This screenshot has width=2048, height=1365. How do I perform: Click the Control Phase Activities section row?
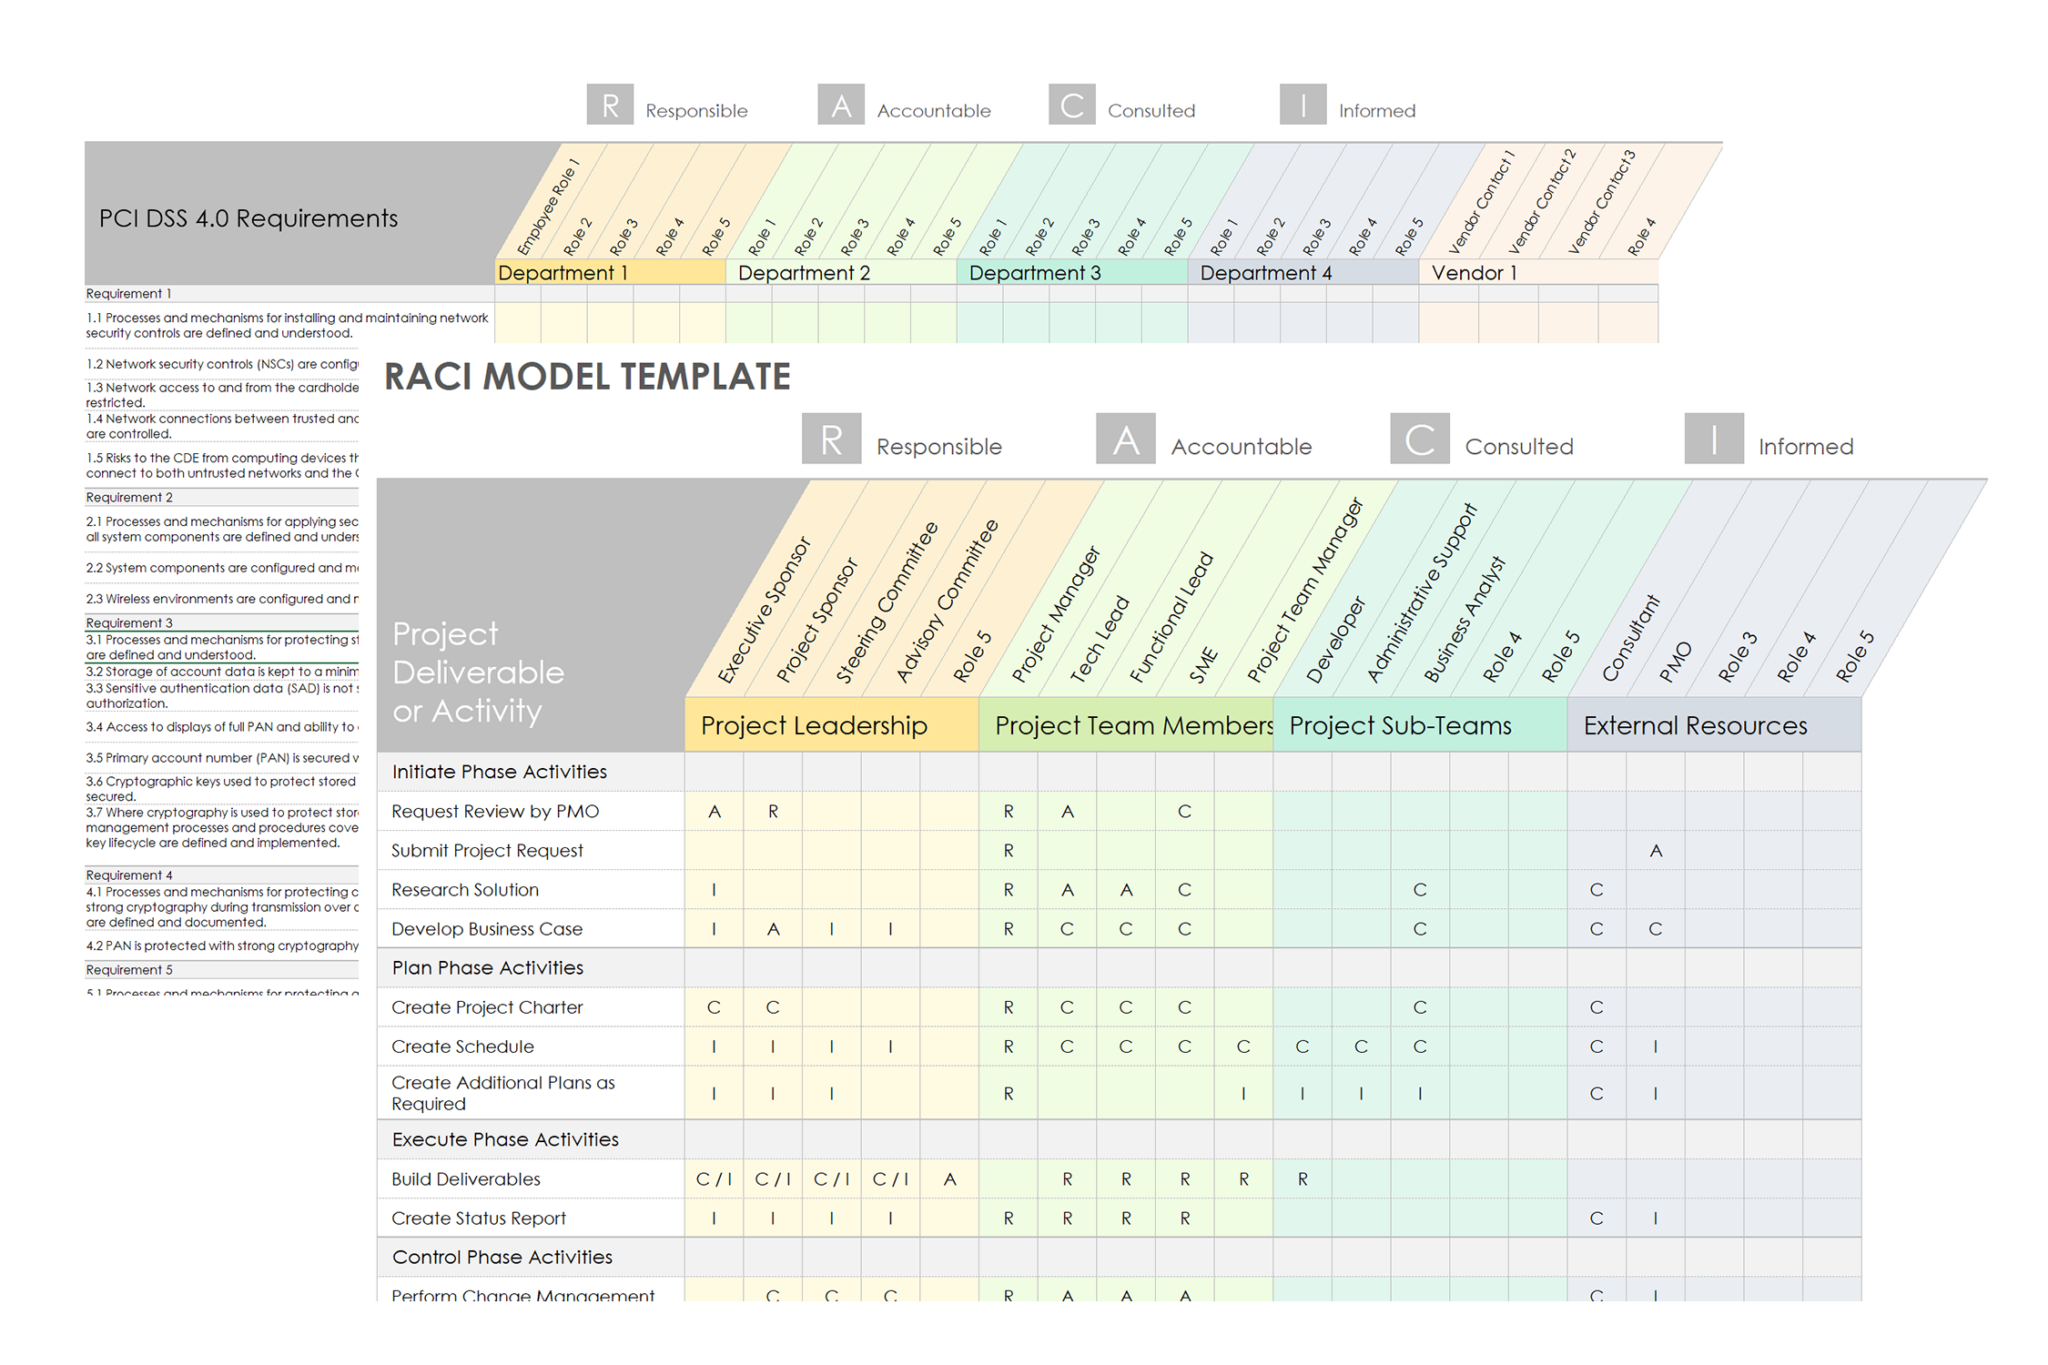[x=1118, y=1257]
